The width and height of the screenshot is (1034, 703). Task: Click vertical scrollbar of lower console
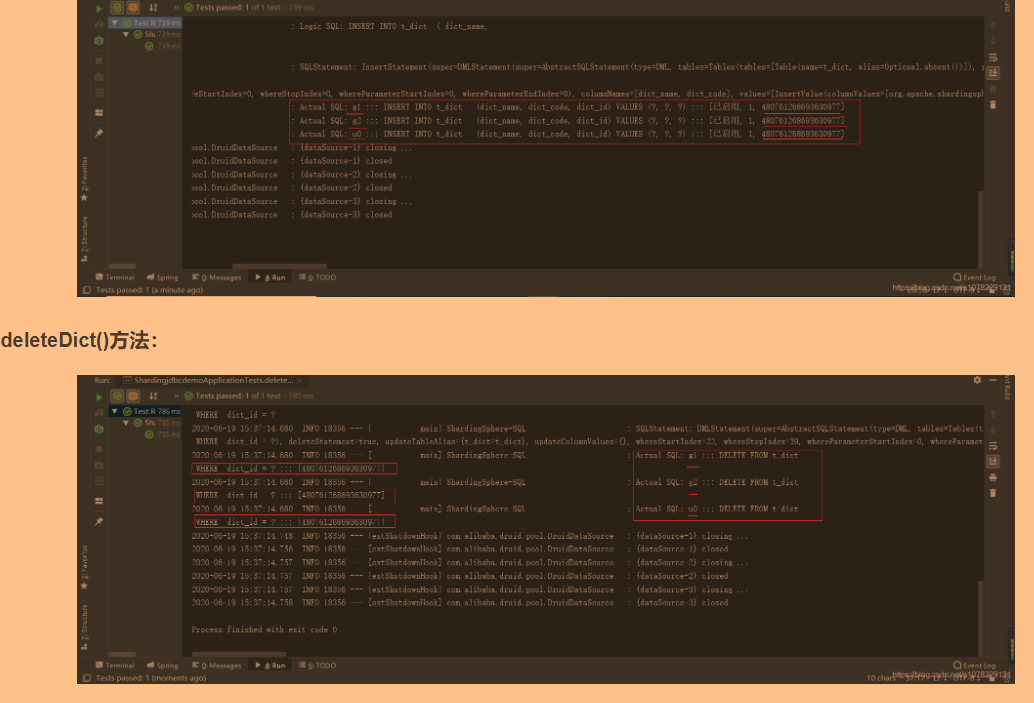[981, 617]
